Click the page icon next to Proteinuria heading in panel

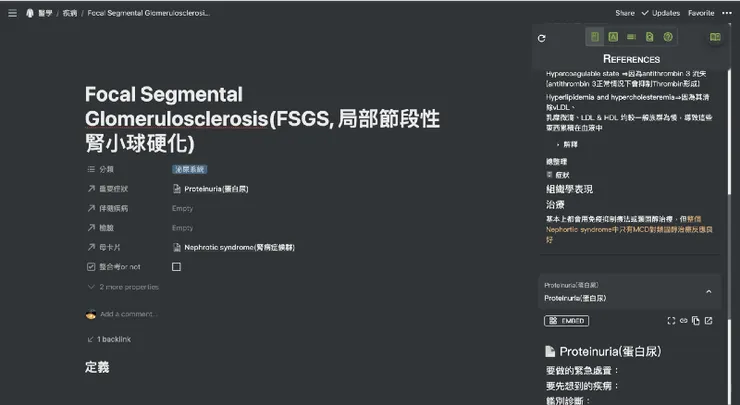(550, 352)
